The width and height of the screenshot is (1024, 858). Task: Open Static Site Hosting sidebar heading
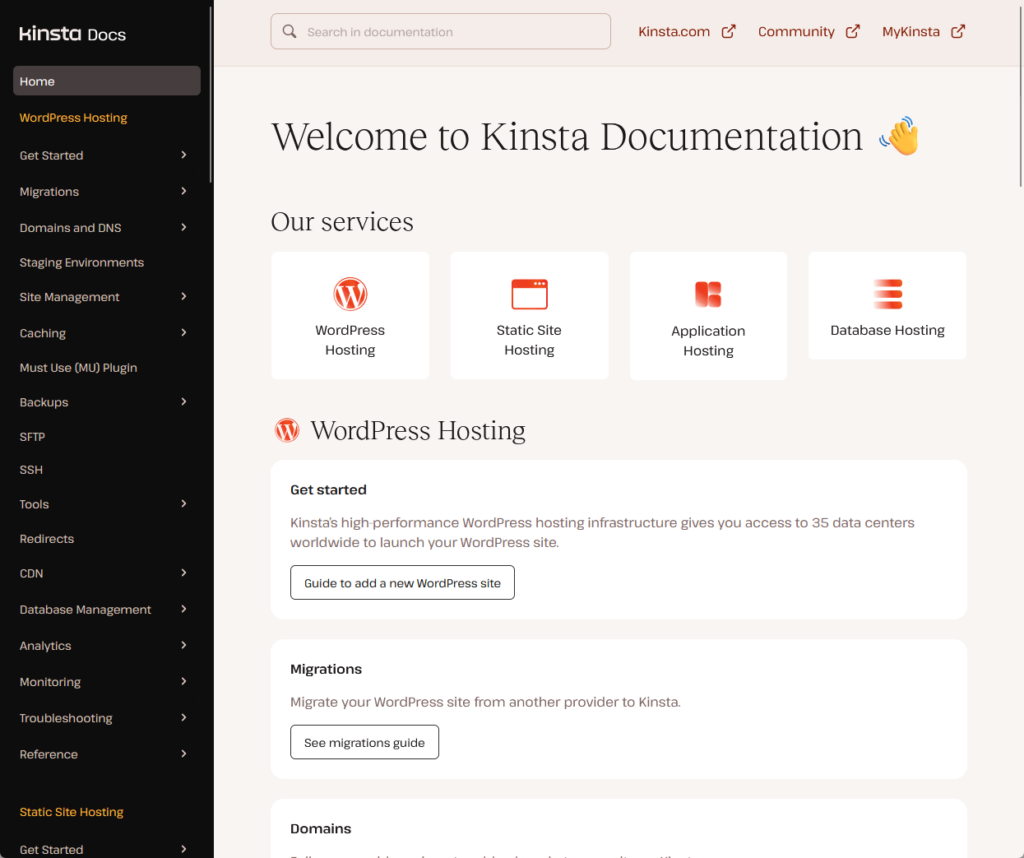coord(71,812)
